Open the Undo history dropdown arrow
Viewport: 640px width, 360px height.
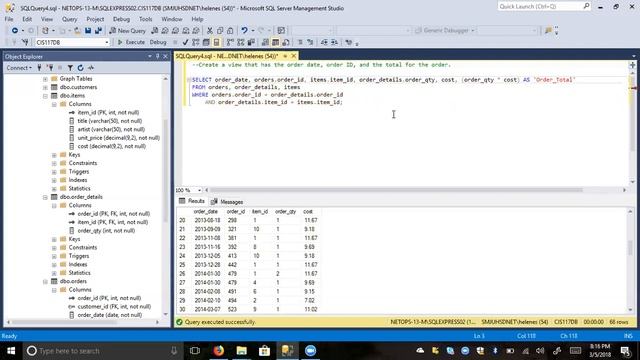click(x=253, y=31)
